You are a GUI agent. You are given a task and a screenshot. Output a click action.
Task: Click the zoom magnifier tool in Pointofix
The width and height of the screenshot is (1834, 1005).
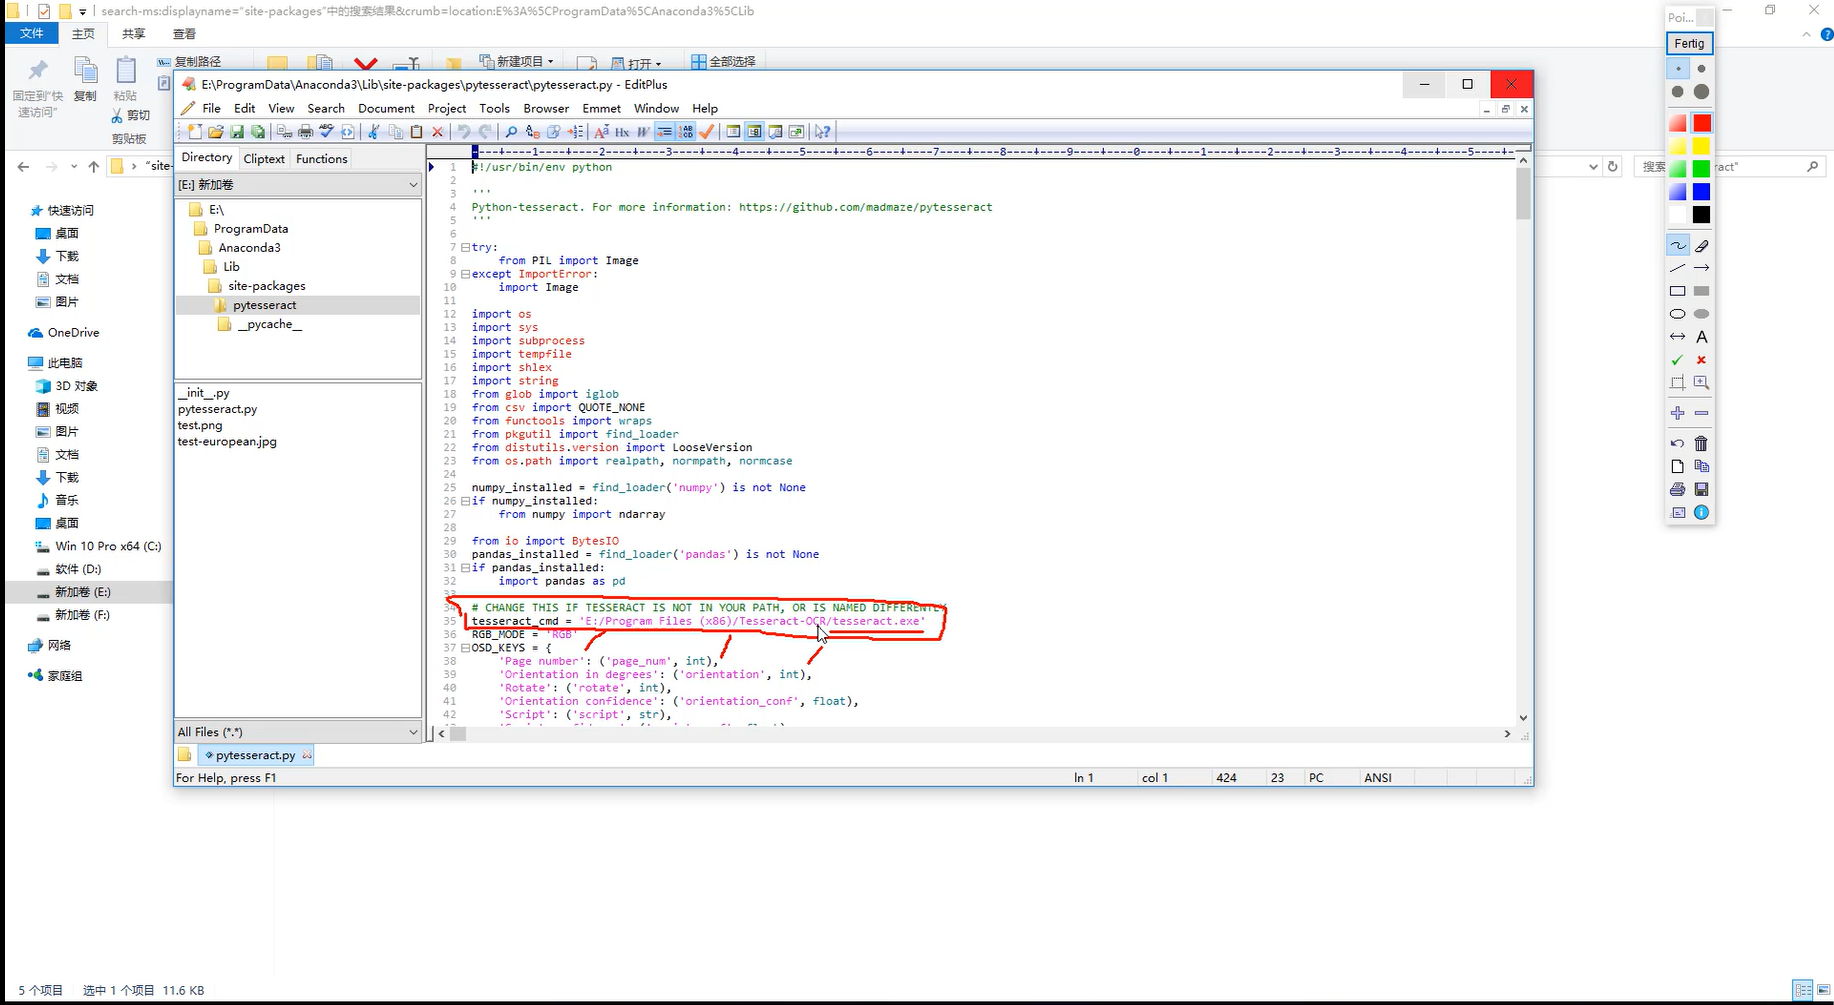pyautogui.click(x=1701, y=383)
